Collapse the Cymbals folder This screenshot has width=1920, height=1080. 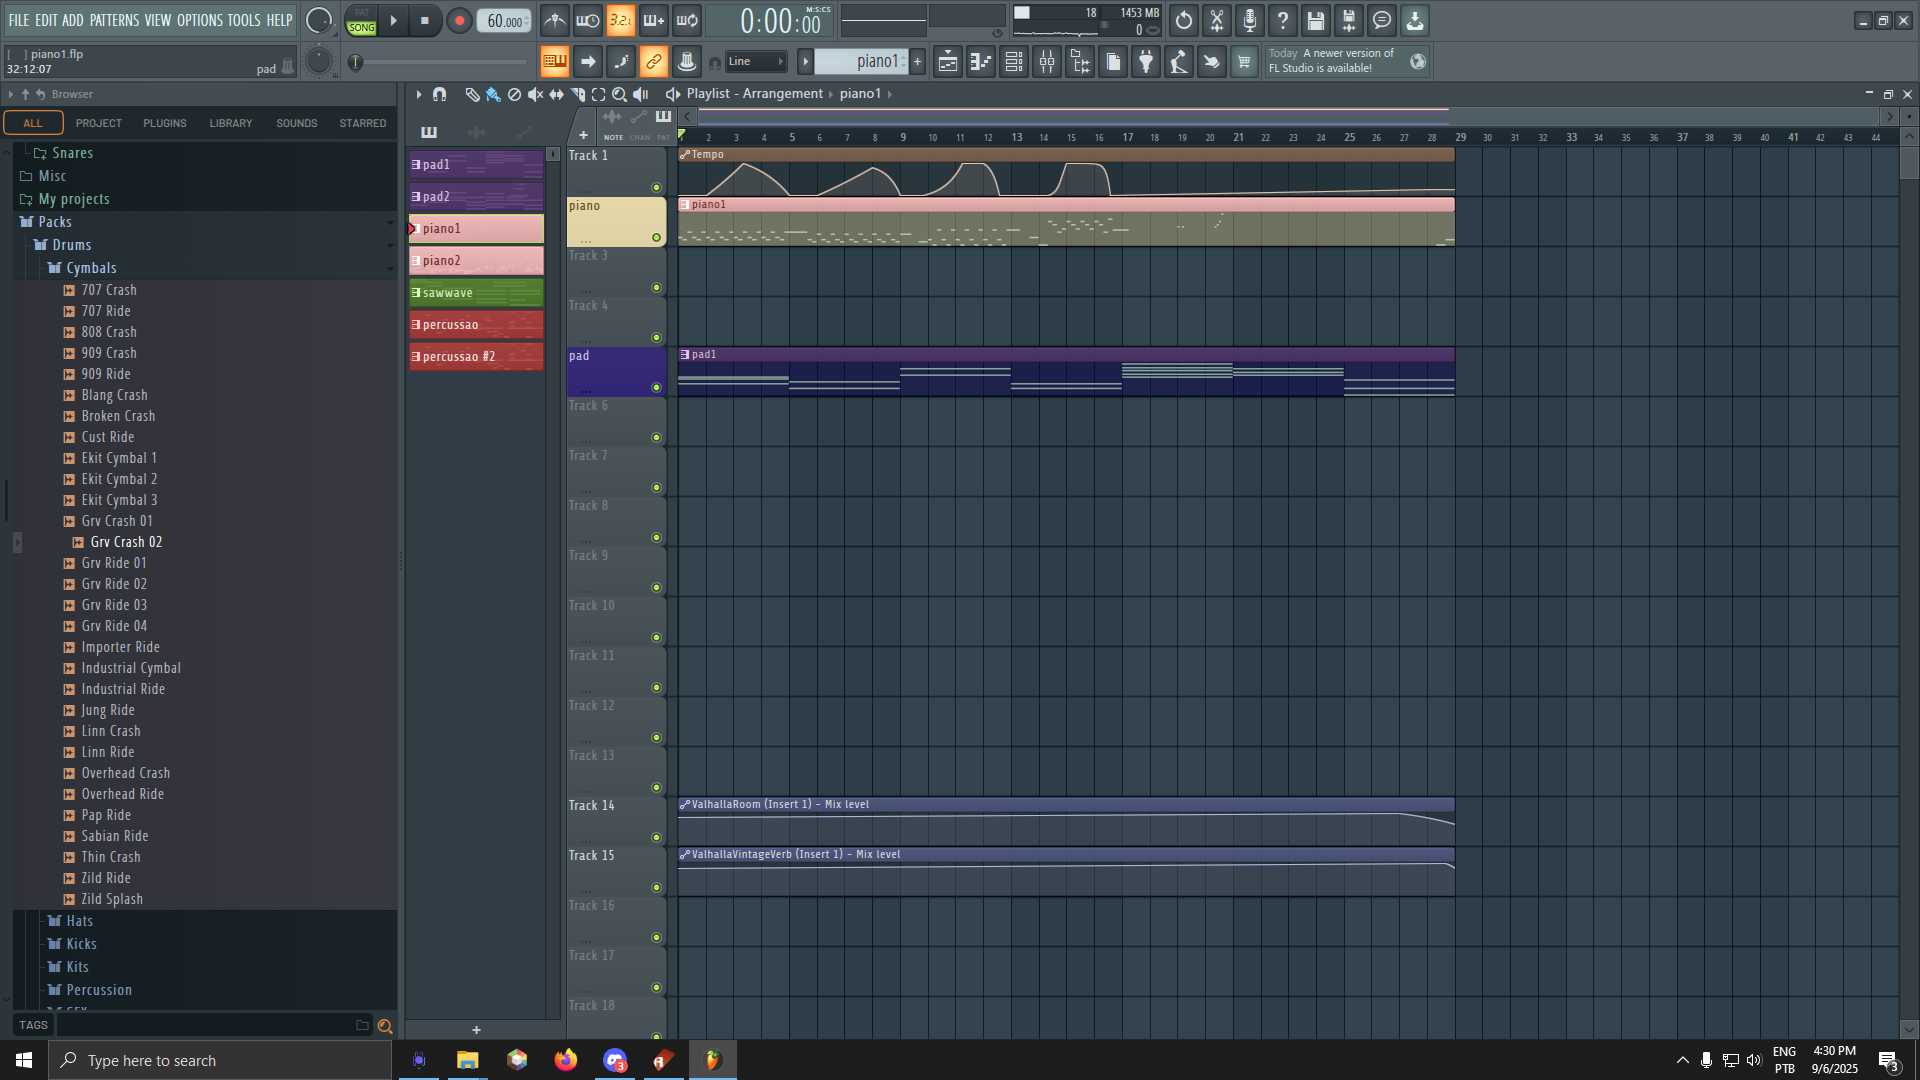pos(90,268)
